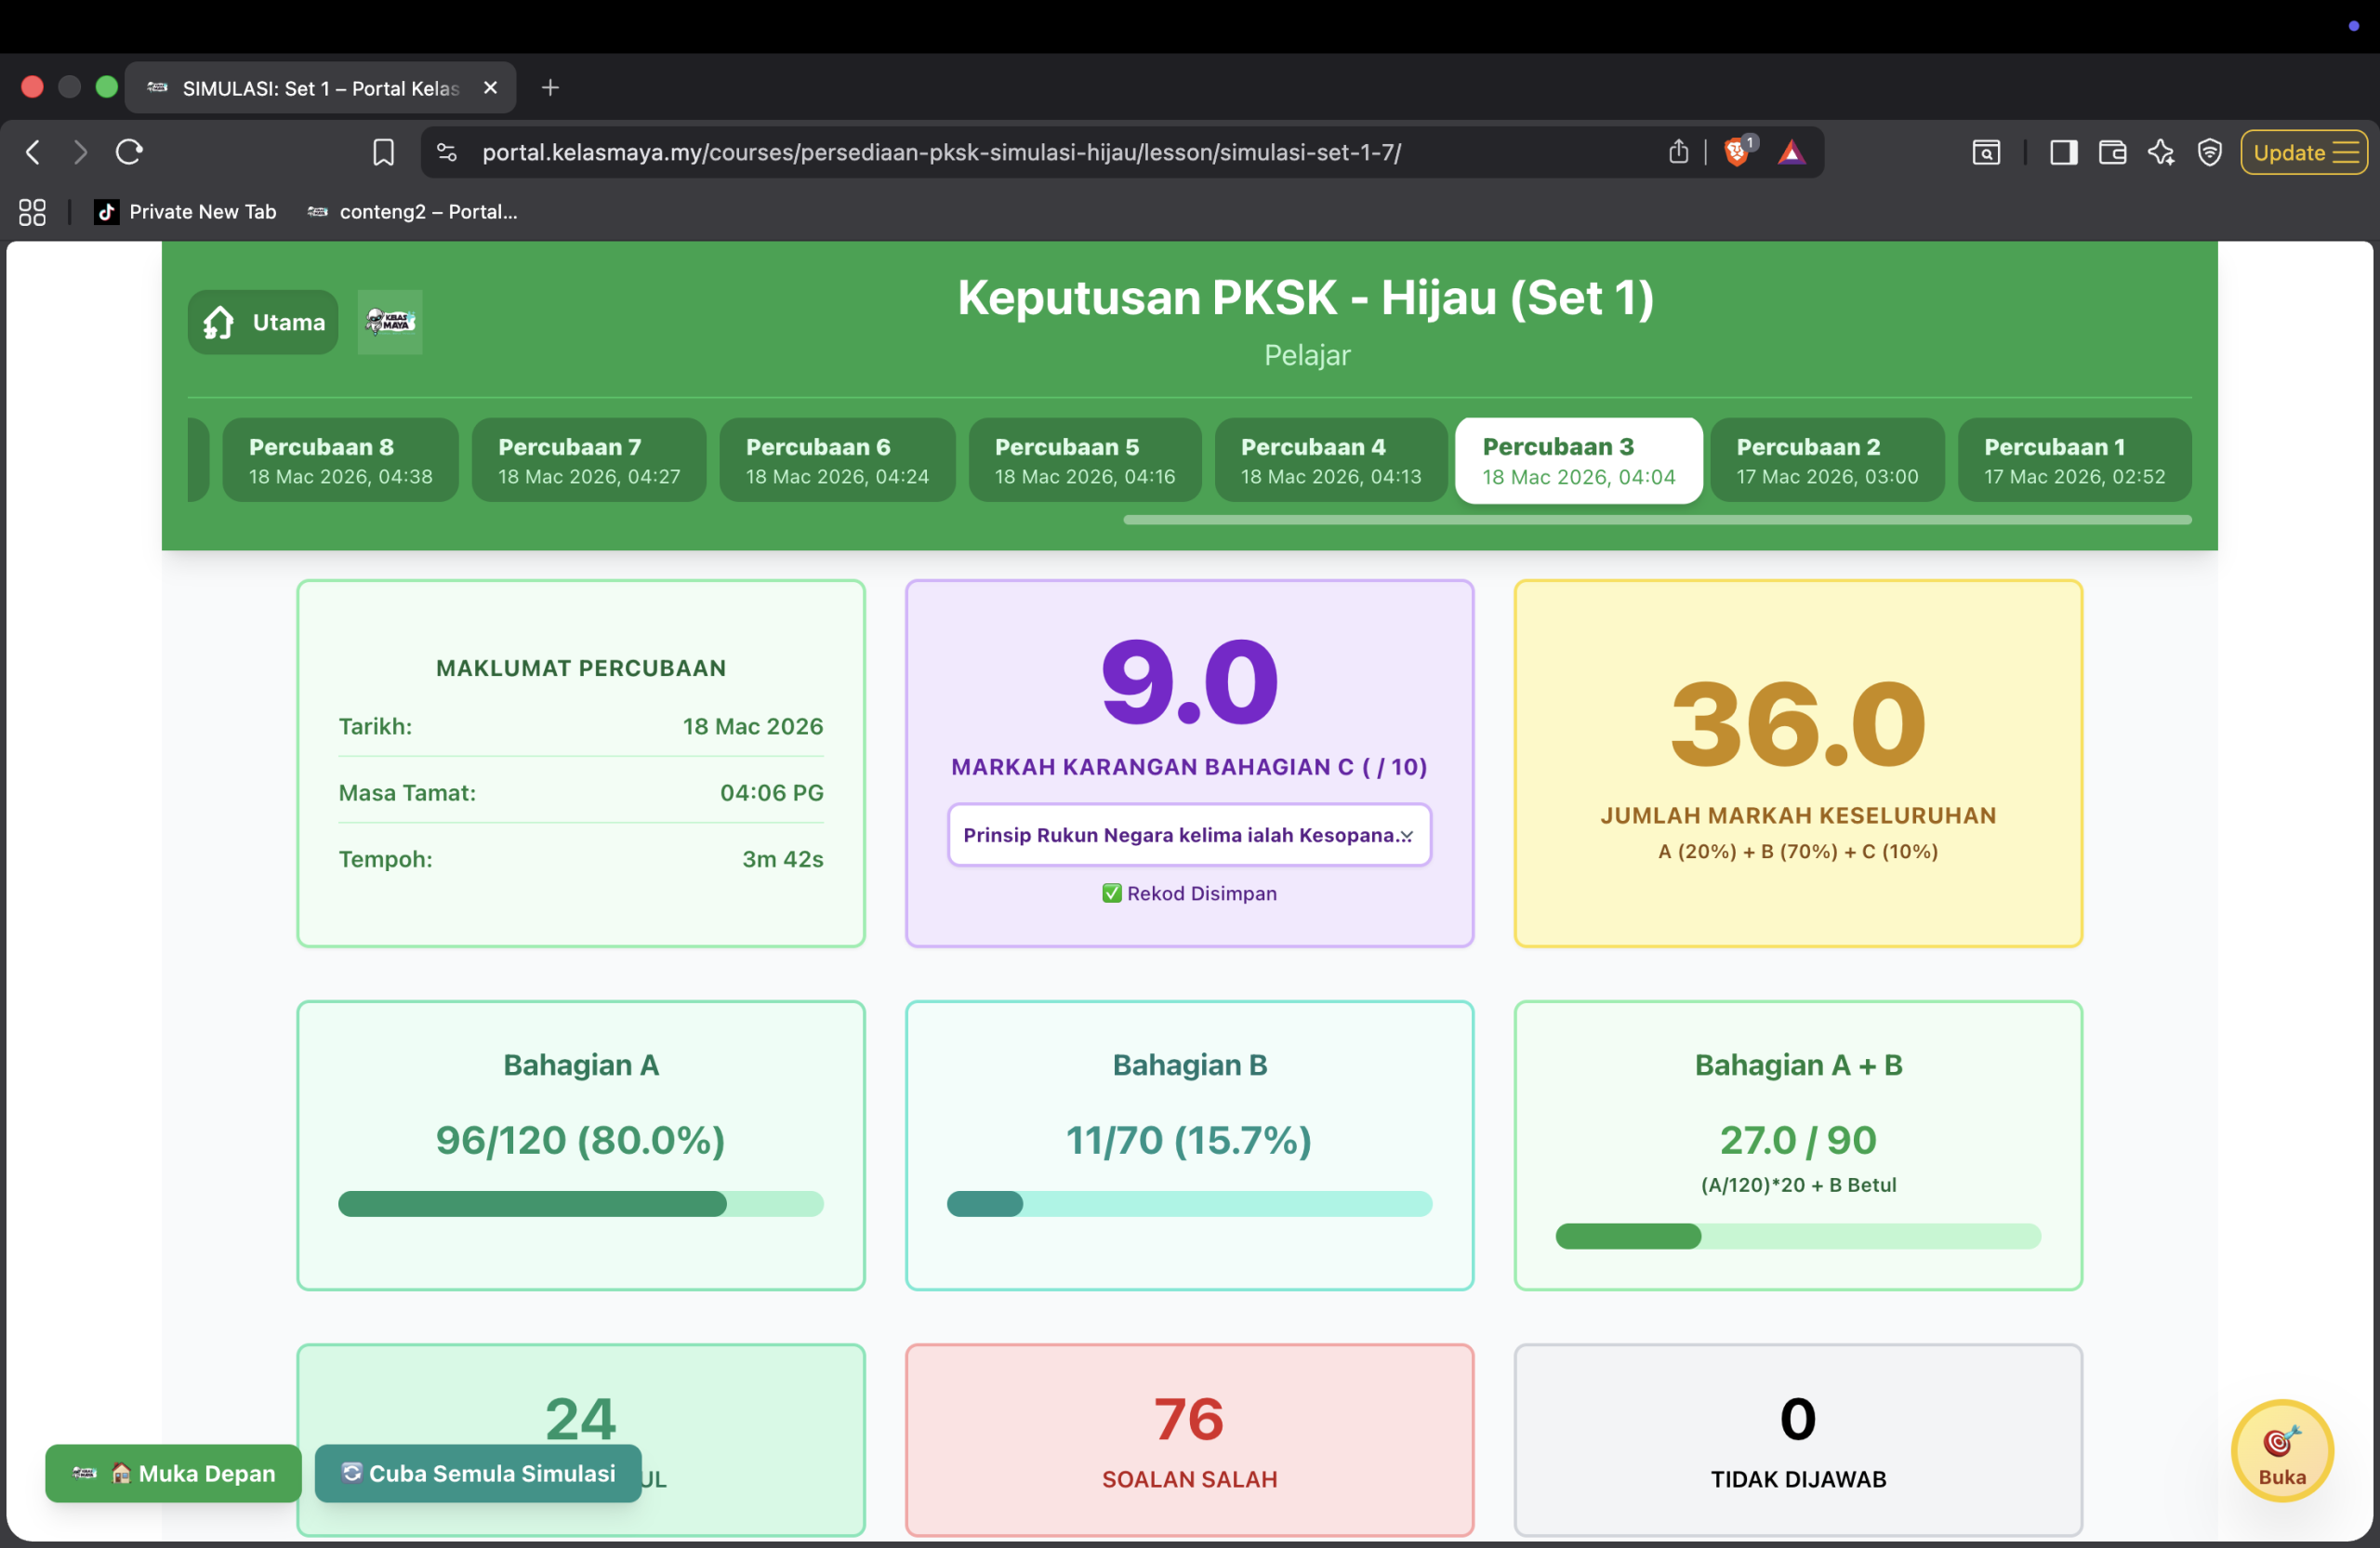Click the Brave Rewards triangle icon
Screen dimensions: 2380x1548
pyautogui.click(x=1791, y=152)
